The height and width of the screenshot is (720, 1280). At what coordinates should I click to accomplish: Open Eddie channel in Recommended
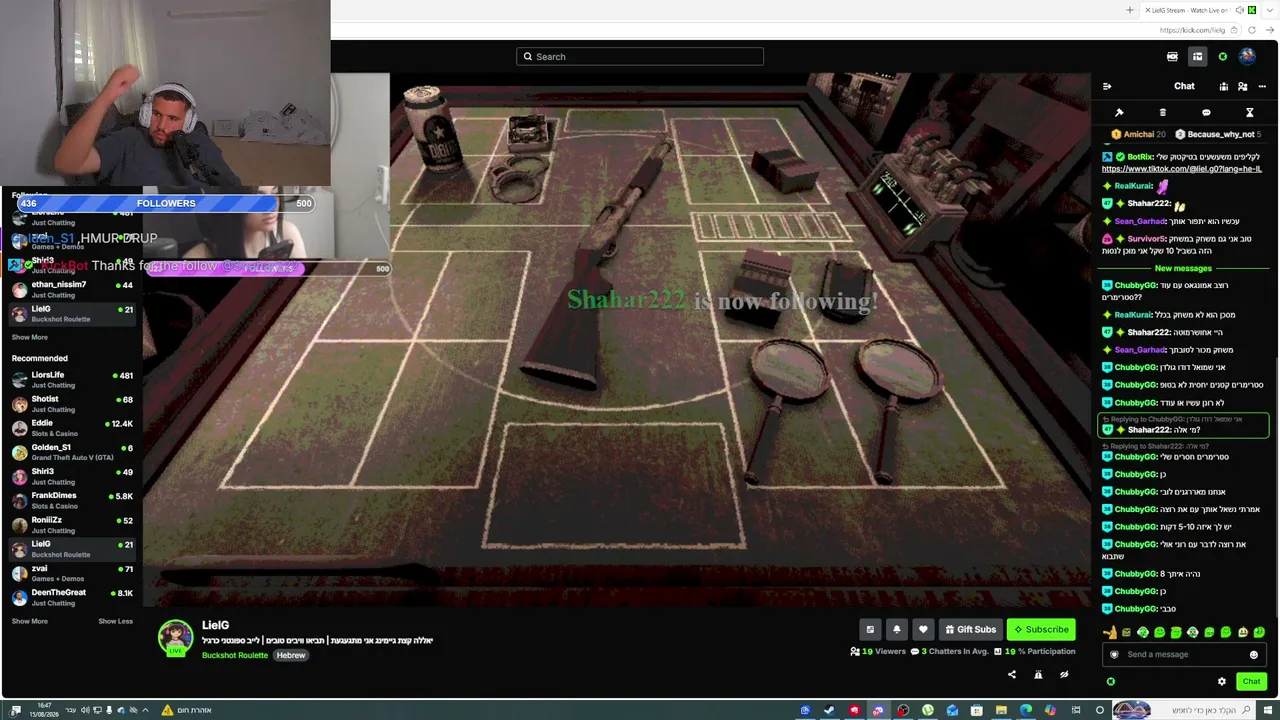click(x=72, y=428)
